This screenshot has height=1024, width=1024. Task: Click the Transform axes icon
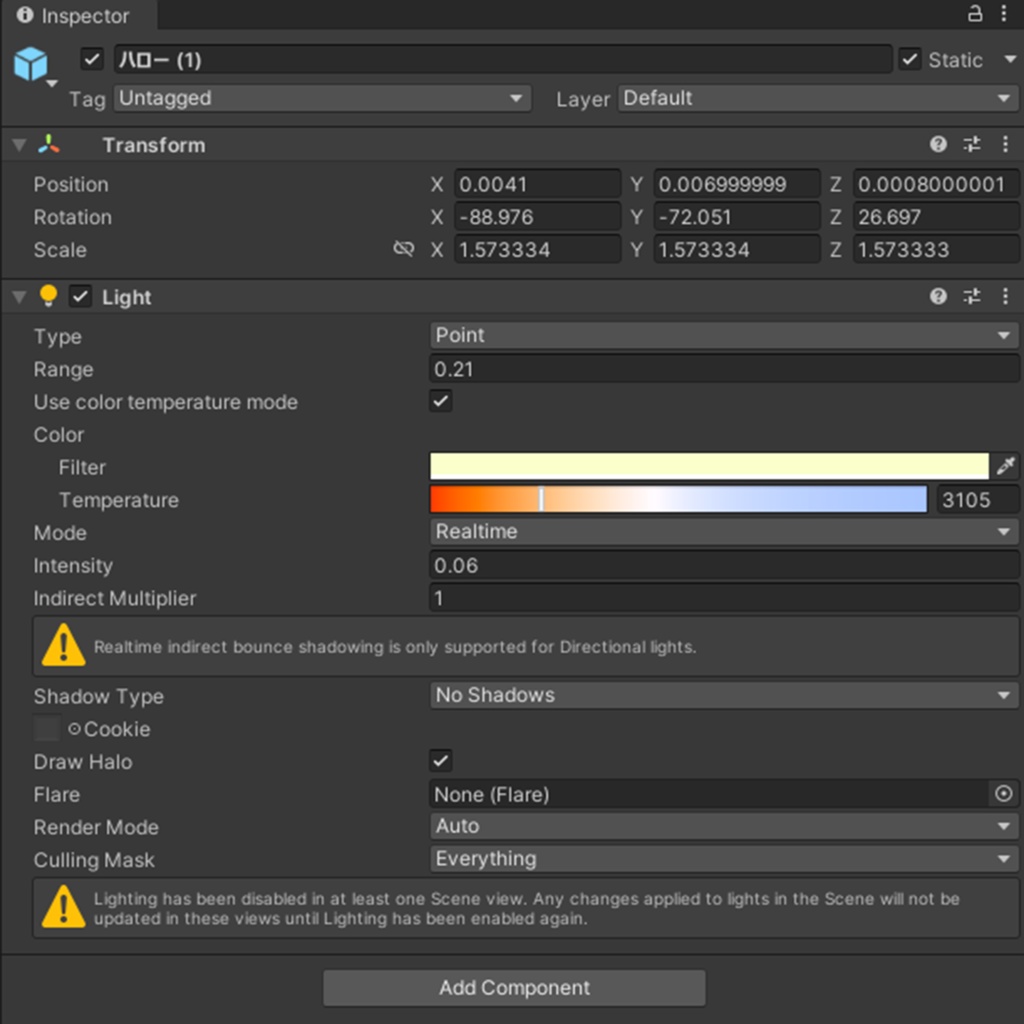tap(49, 144)
